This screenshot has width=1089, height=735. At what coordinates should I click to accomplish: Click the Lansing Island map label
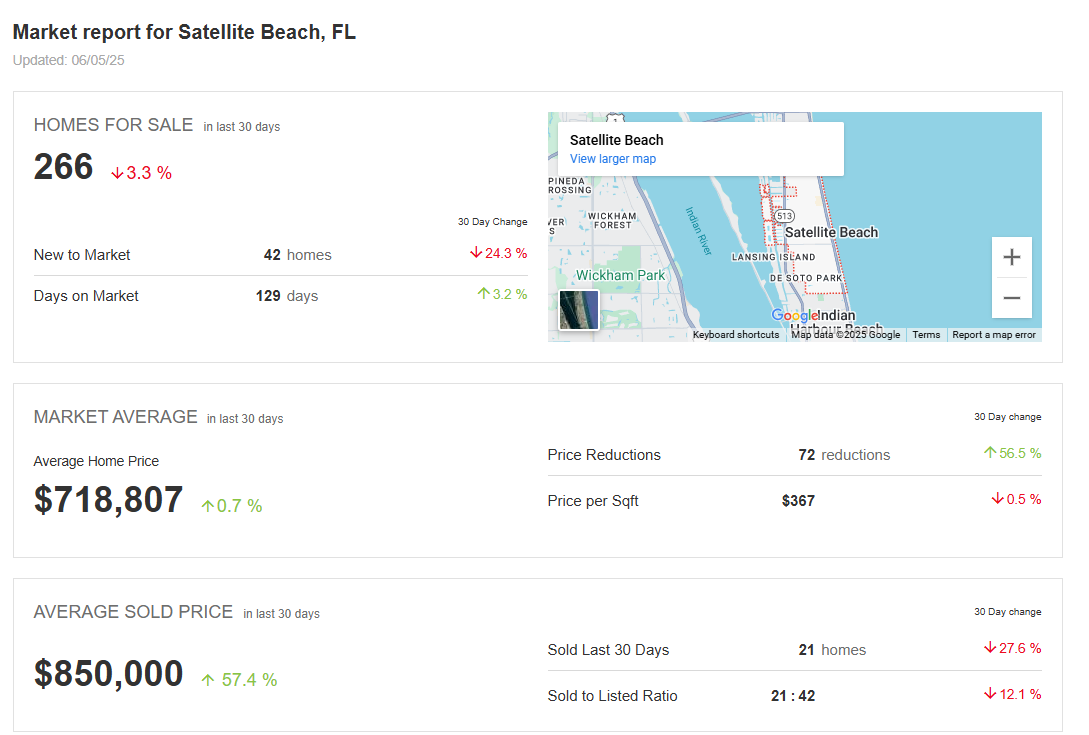coord(773,257)
